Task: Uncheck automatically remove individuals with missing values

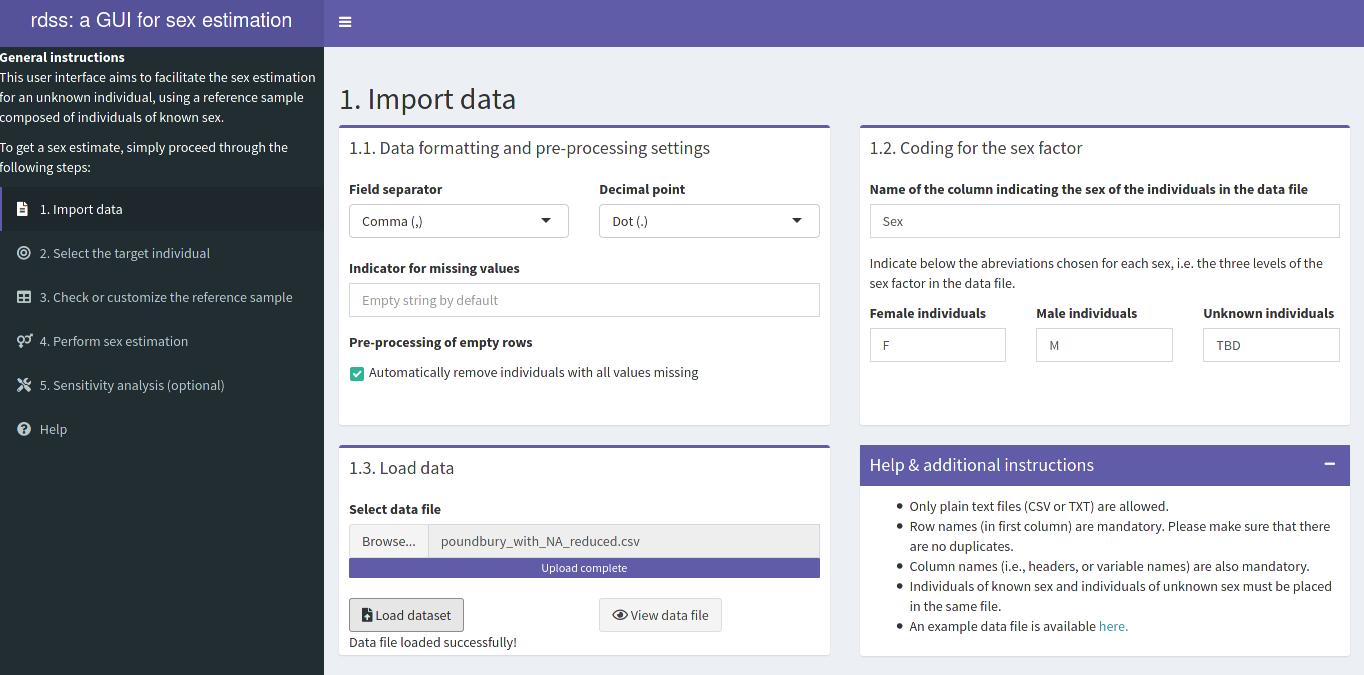Action: click(x=357, y=373)
